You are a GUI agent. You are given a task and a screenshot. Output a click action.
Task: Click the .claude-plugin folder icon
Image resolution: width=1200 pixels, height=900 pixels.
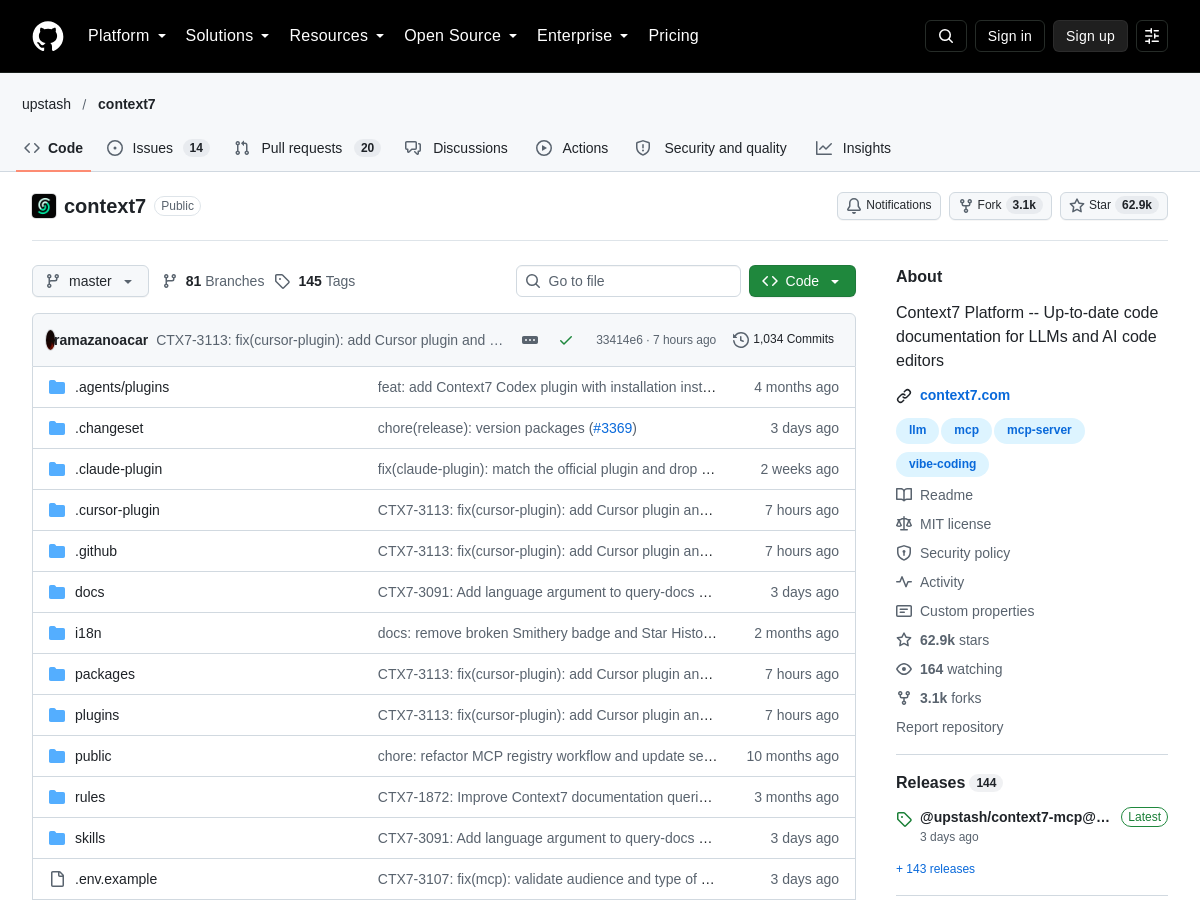click(57, 469)
